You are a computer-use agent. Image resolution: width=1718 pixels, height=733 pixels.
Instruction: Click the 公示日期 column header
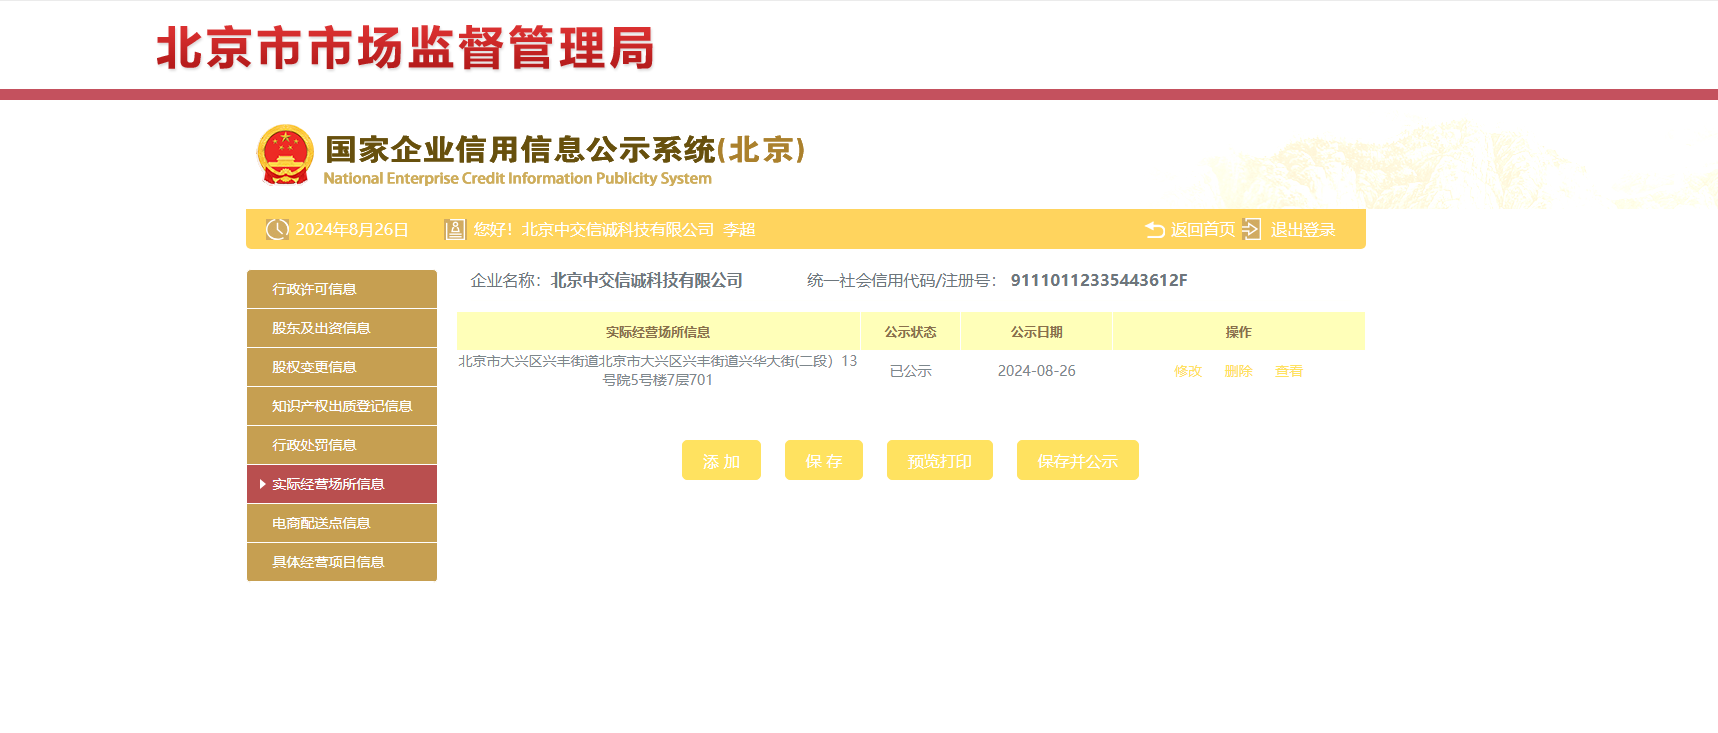(1036, 331)
